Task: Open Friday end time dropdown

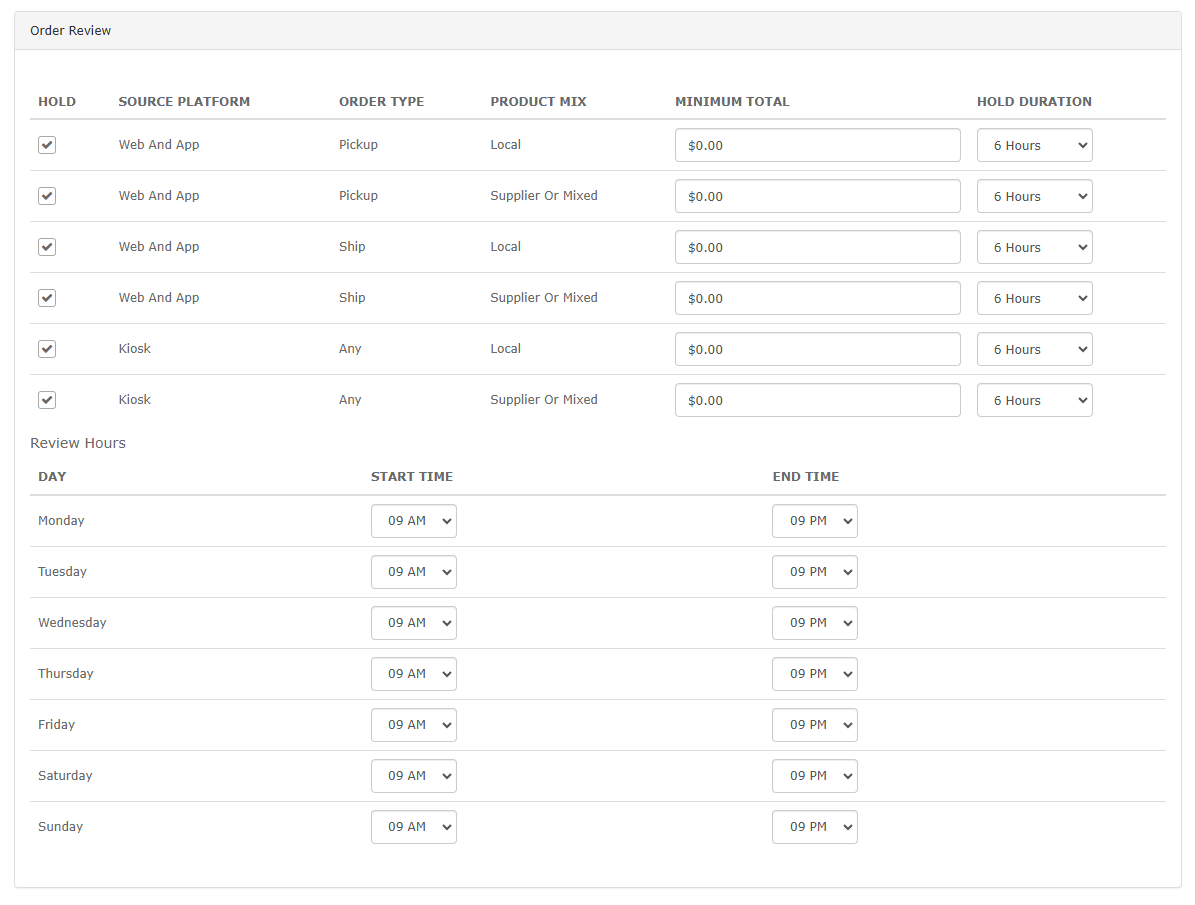Action: tap(815, 725)
